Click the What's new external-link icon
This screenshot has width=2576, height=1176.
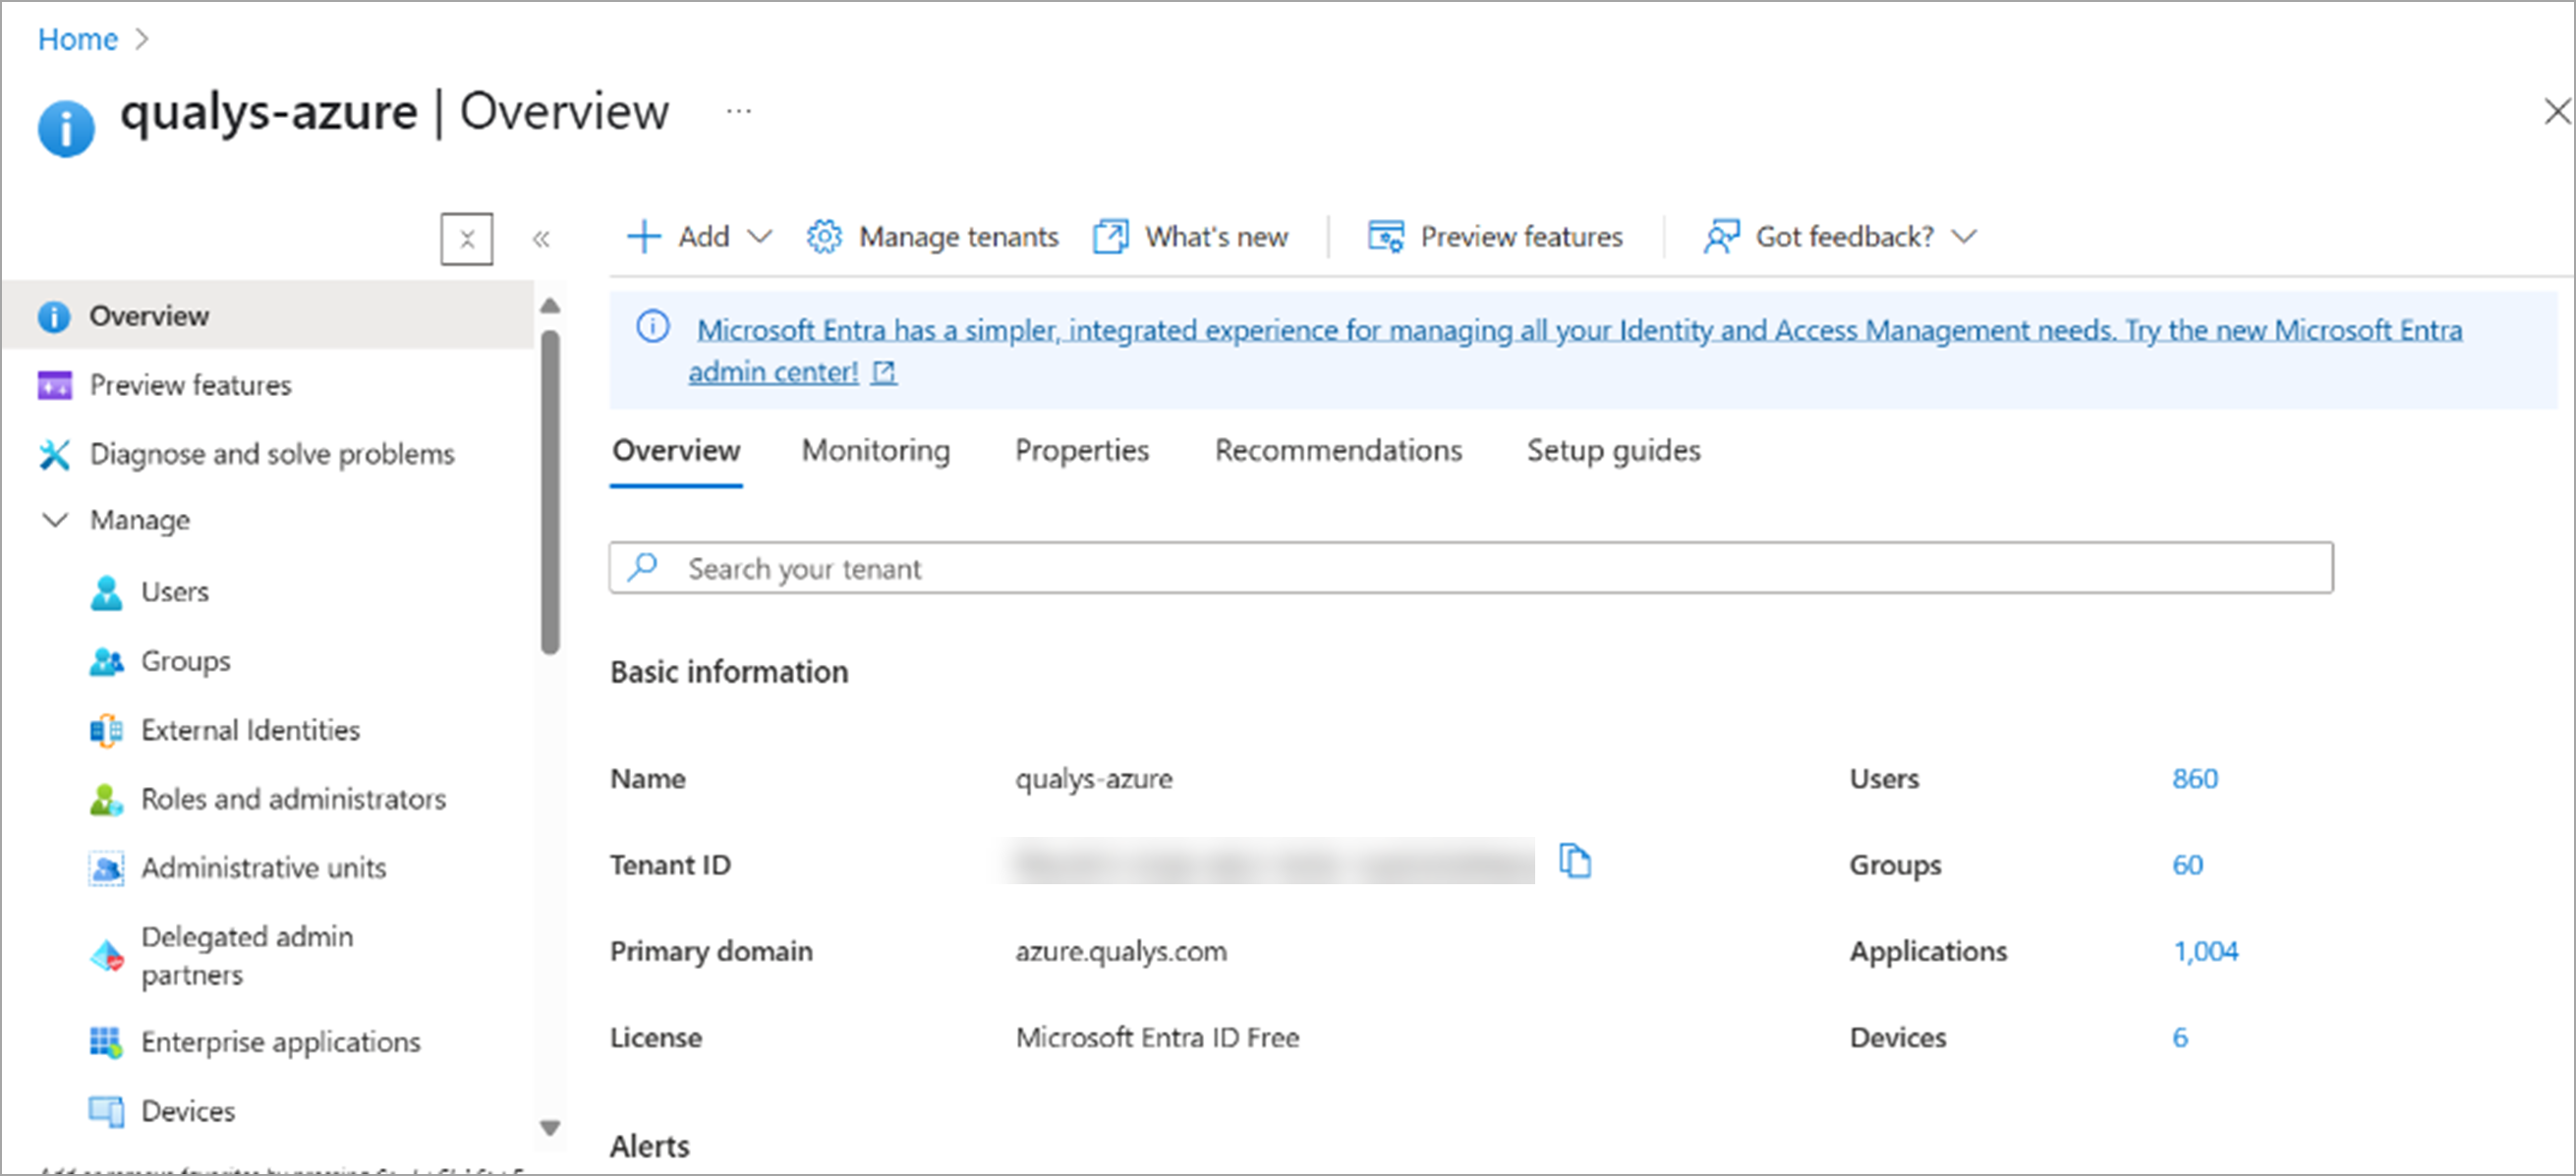tap(1110, 237)
